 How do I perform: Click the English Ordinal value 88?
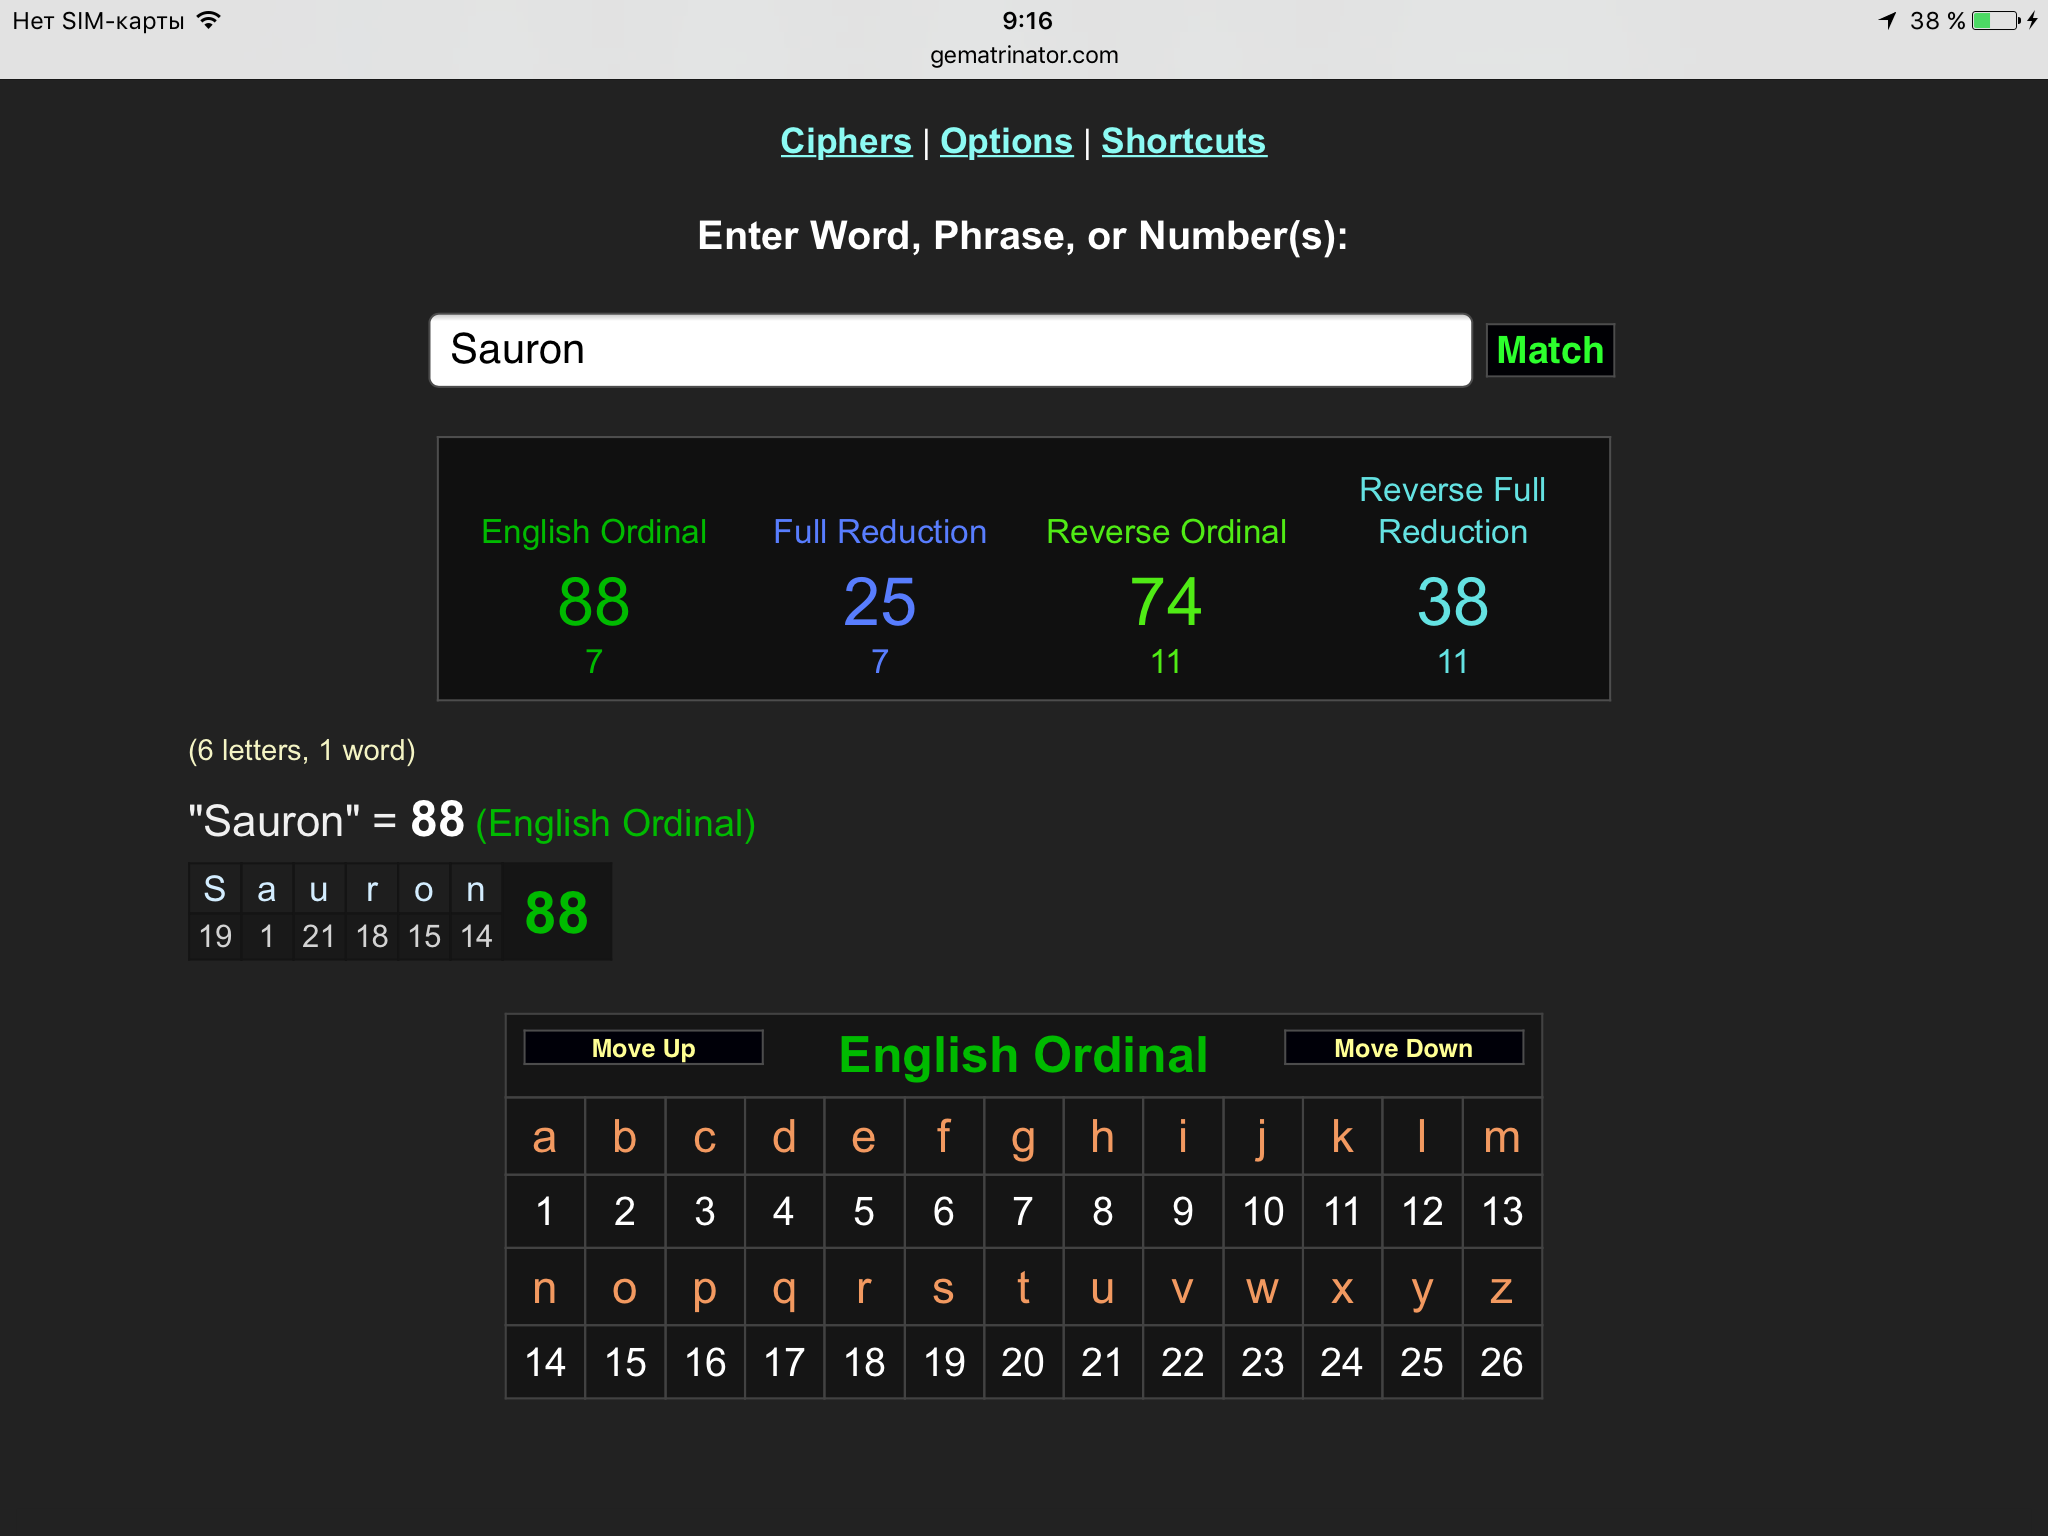pos(594,602)
